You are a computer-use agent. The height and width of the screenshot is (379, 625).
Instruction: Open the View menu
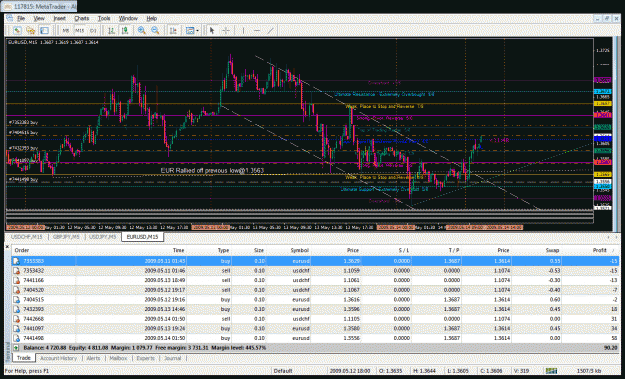tap(39, 18)
